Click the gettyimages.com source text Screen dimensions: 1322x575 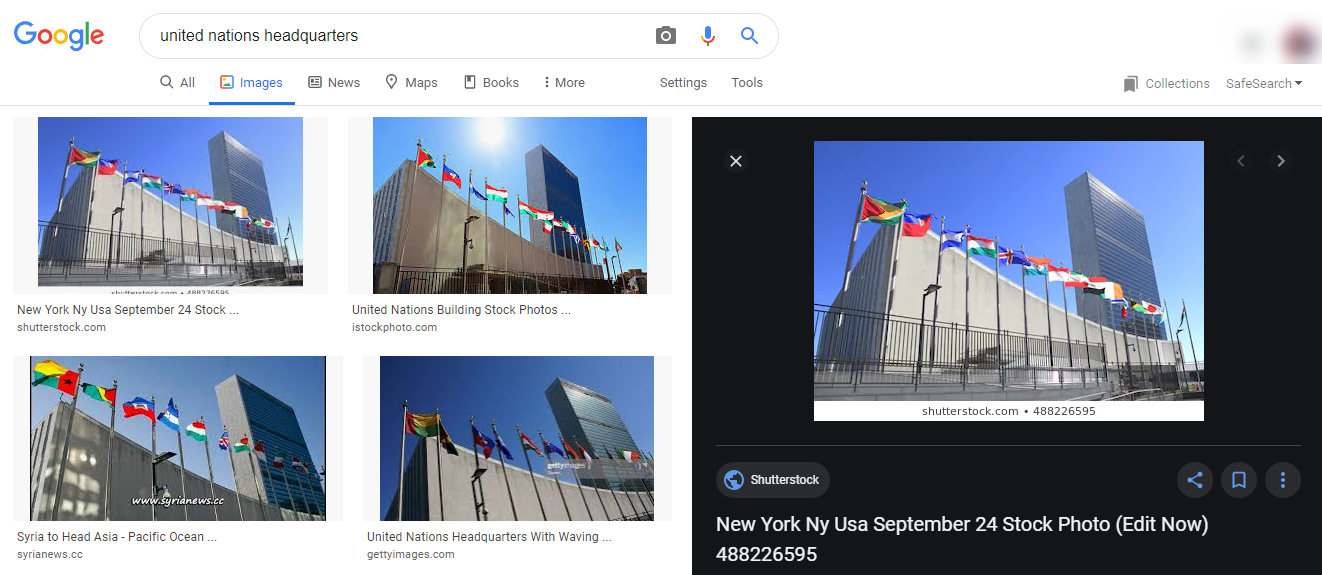(411, 554)
